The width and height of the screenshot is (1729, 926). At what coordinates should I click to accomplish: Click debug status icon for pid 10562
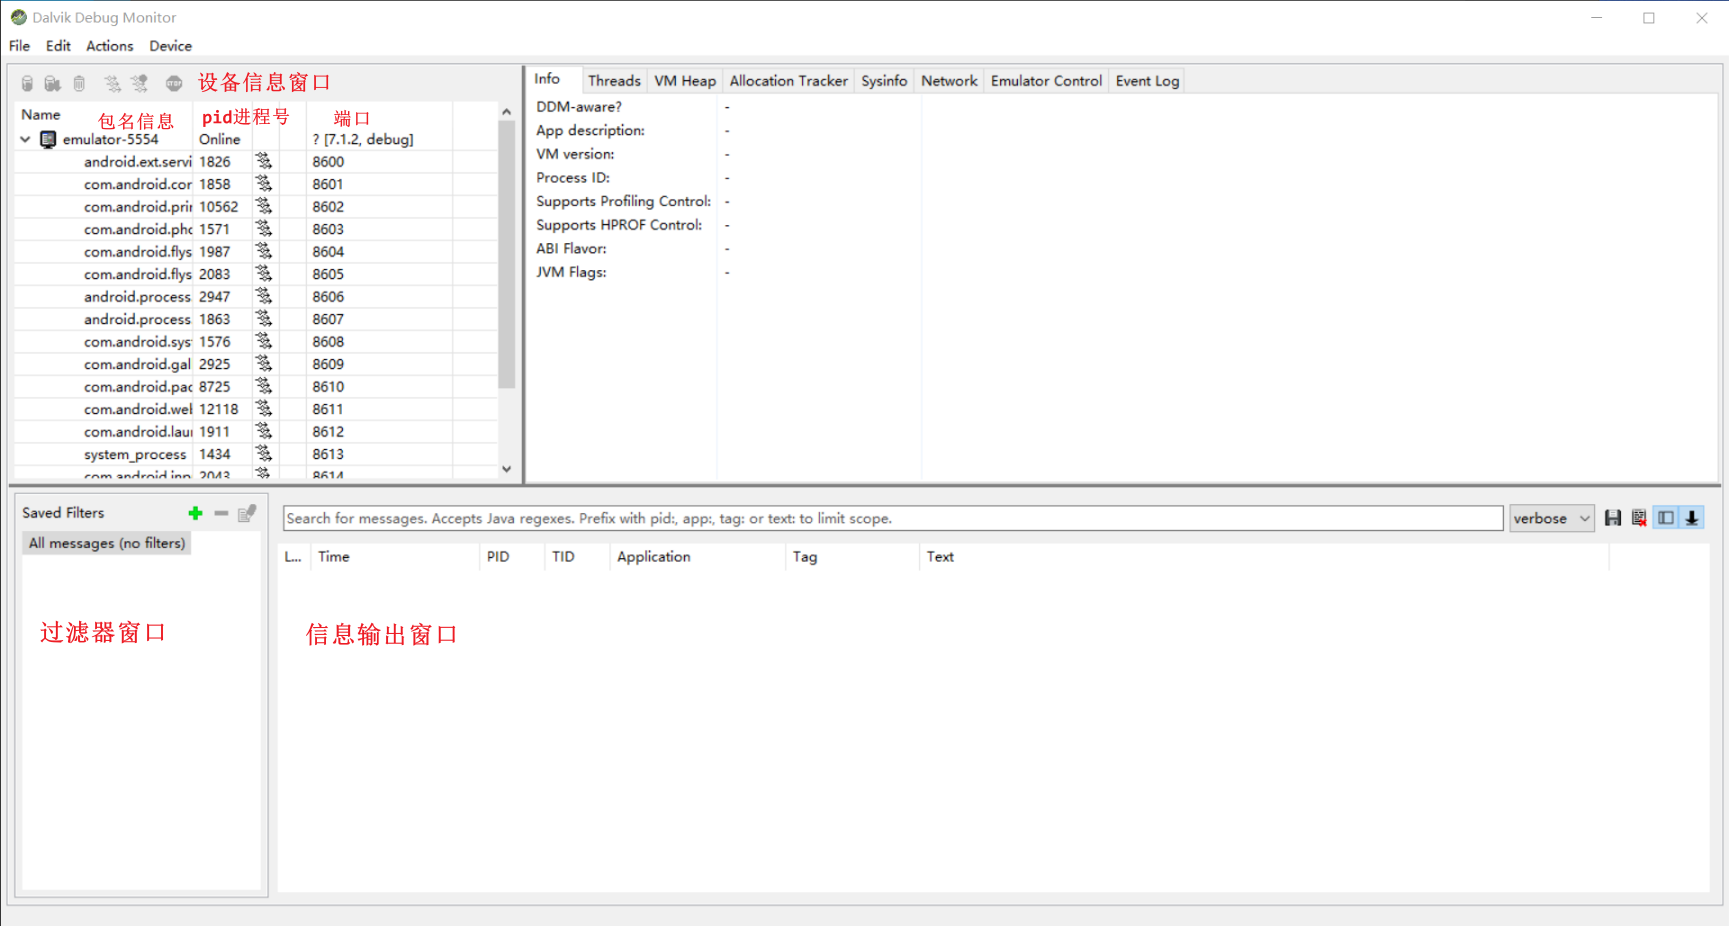[263, 206]
